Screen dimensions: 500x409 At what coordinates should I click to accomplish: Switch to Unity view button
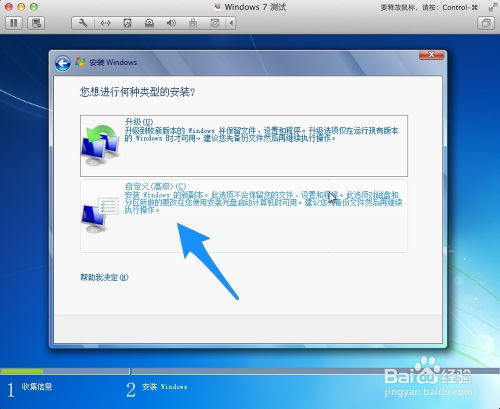coord(486,23)
